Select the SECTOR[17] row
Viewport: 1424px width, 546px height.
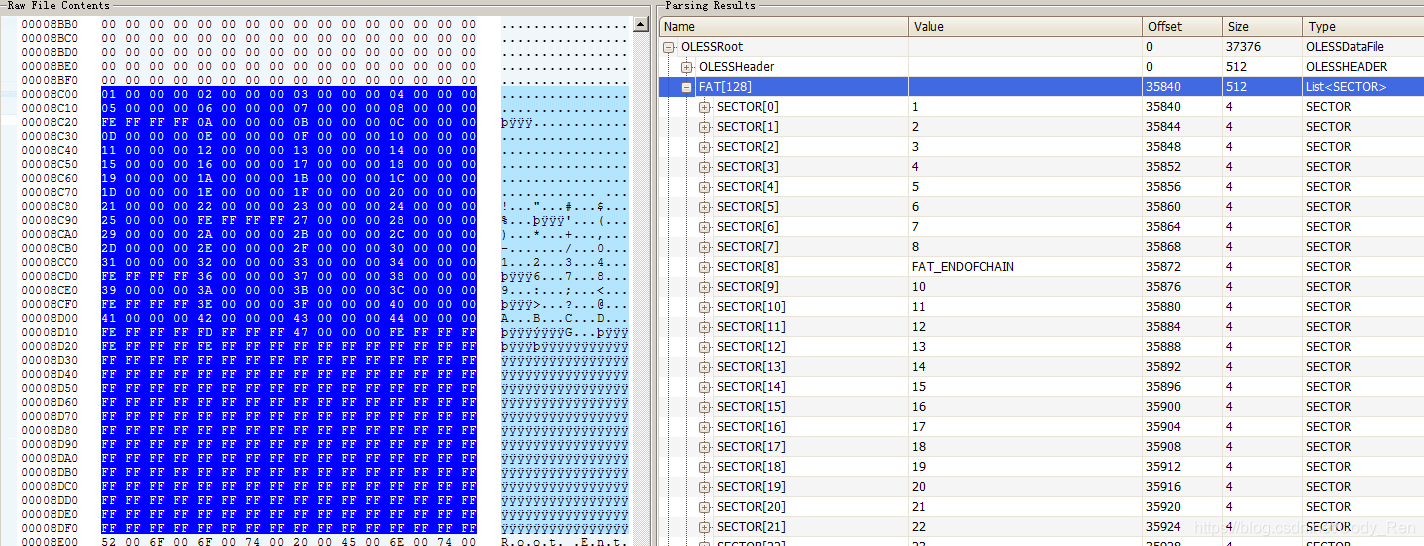(x=1042, y=447)
